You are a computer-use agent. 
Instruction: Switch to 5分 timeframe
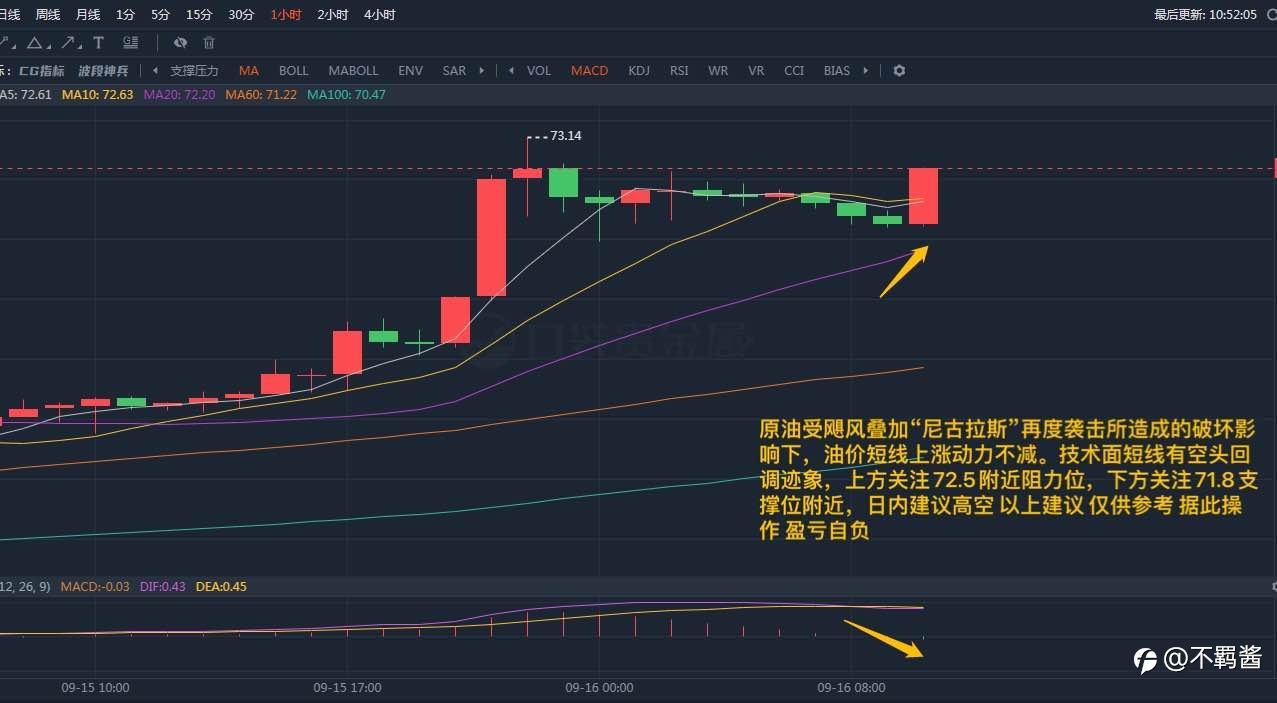pos(160,15)
